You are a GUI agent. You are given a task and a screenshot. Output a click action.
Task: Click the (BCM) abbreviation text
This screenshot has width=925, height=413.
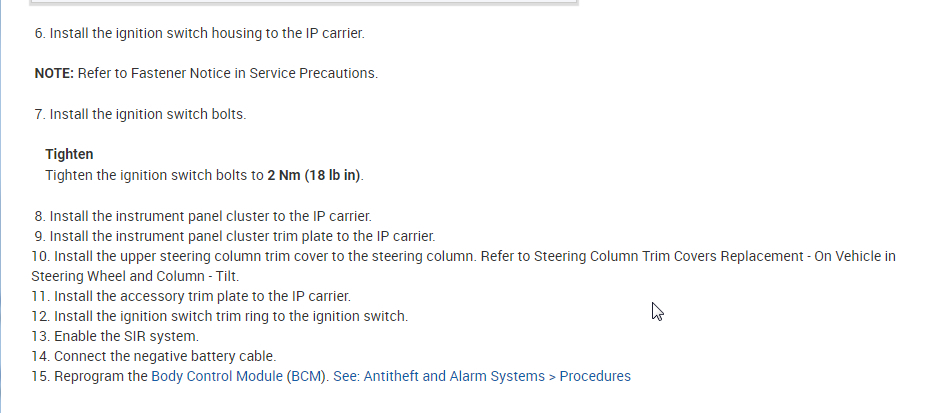307,376
